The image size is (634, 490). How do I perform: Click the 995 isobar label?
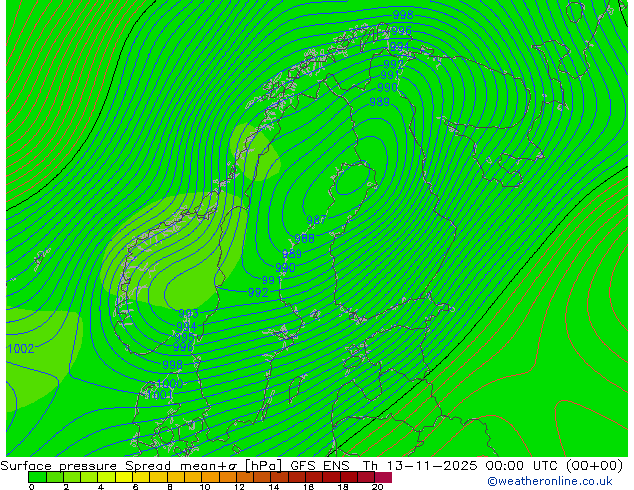(x=184, y=337)
